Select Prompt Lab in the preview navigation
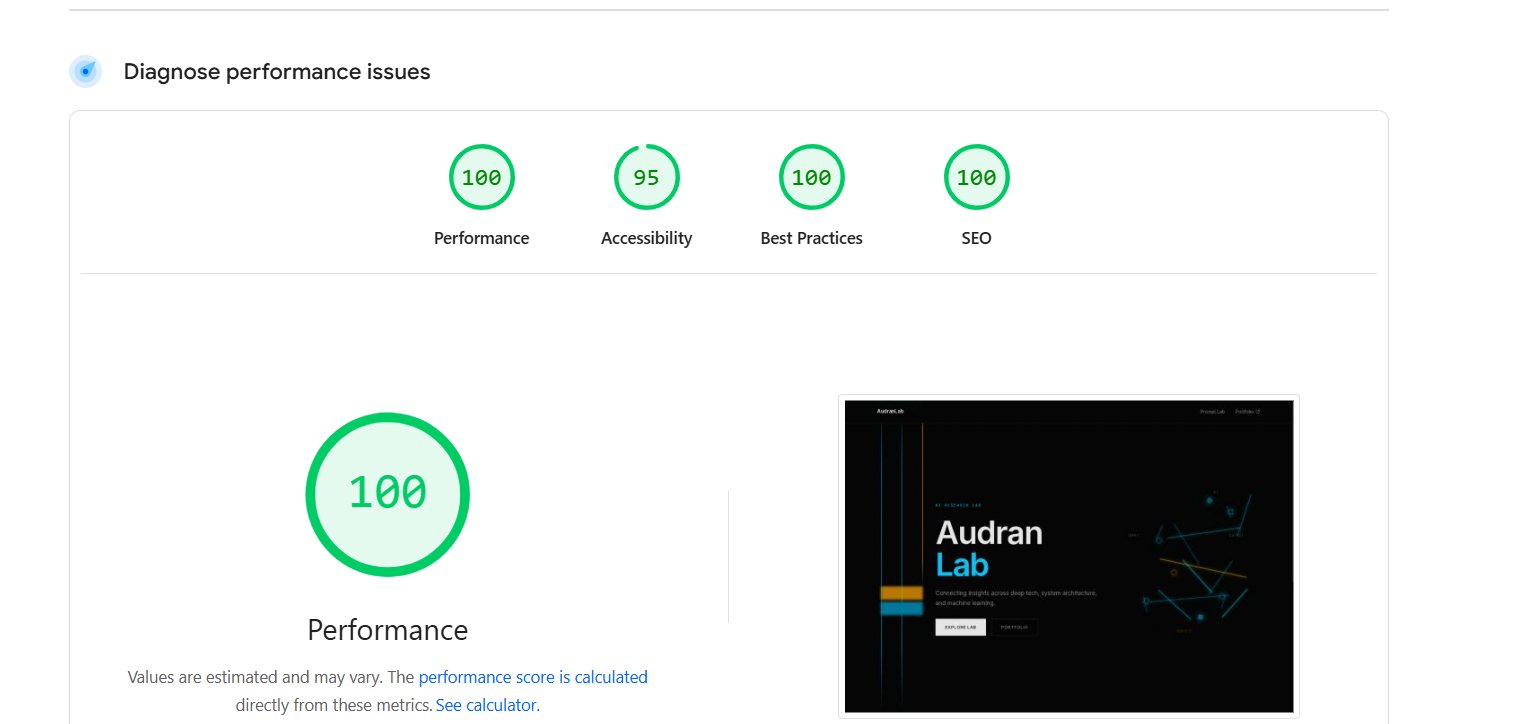Screen dimensions: 1528x724 (x=1213, y=411)
